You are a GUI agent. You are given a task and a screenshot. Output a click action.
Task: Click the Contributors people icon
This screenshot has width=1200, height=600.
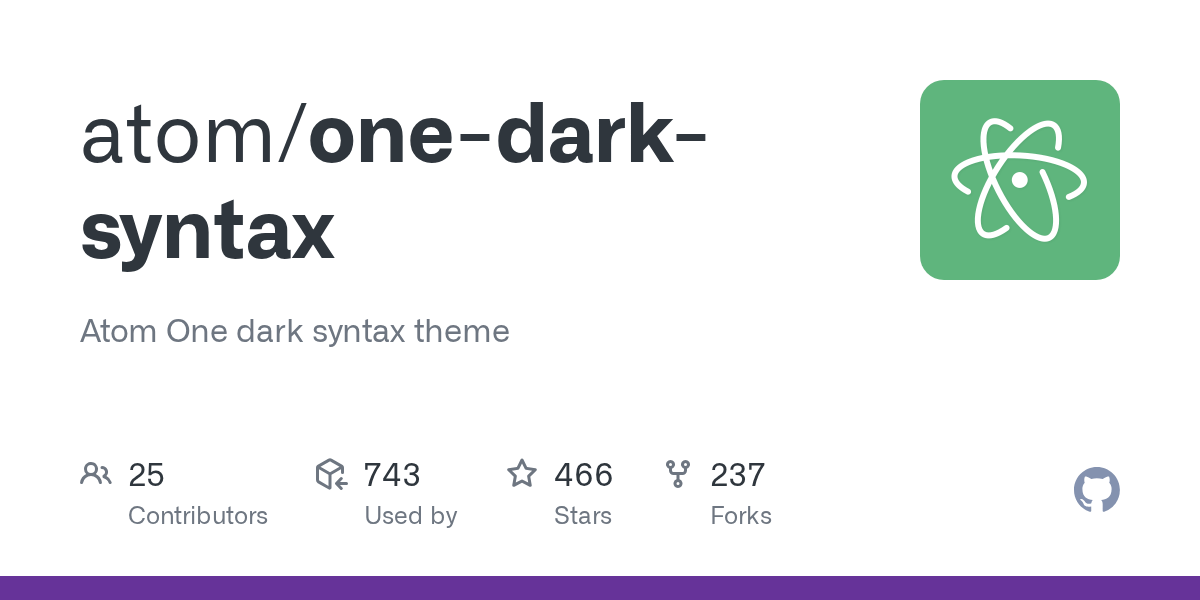[96, 474]
